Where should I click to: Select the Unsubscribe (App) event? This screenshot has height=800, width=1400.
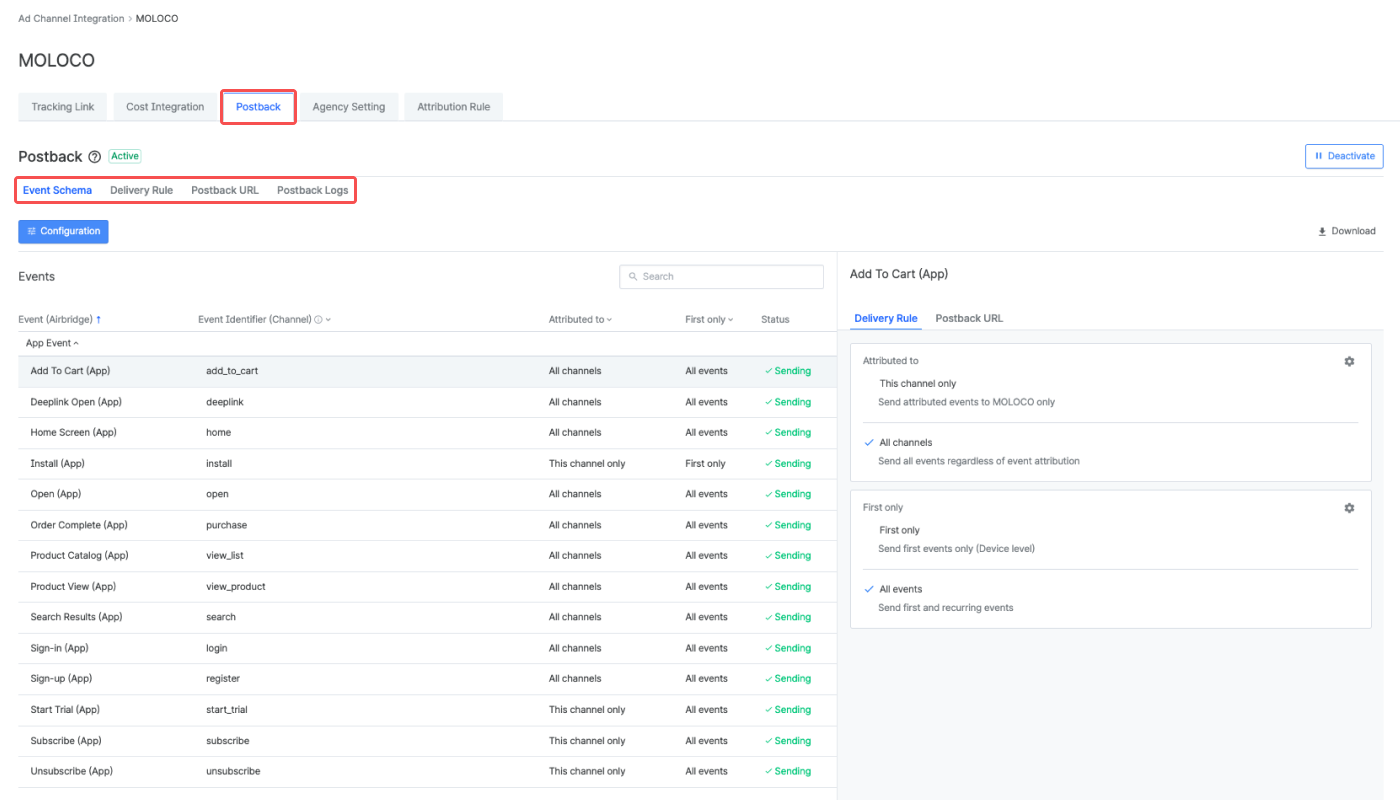click(x=427, y=772)
